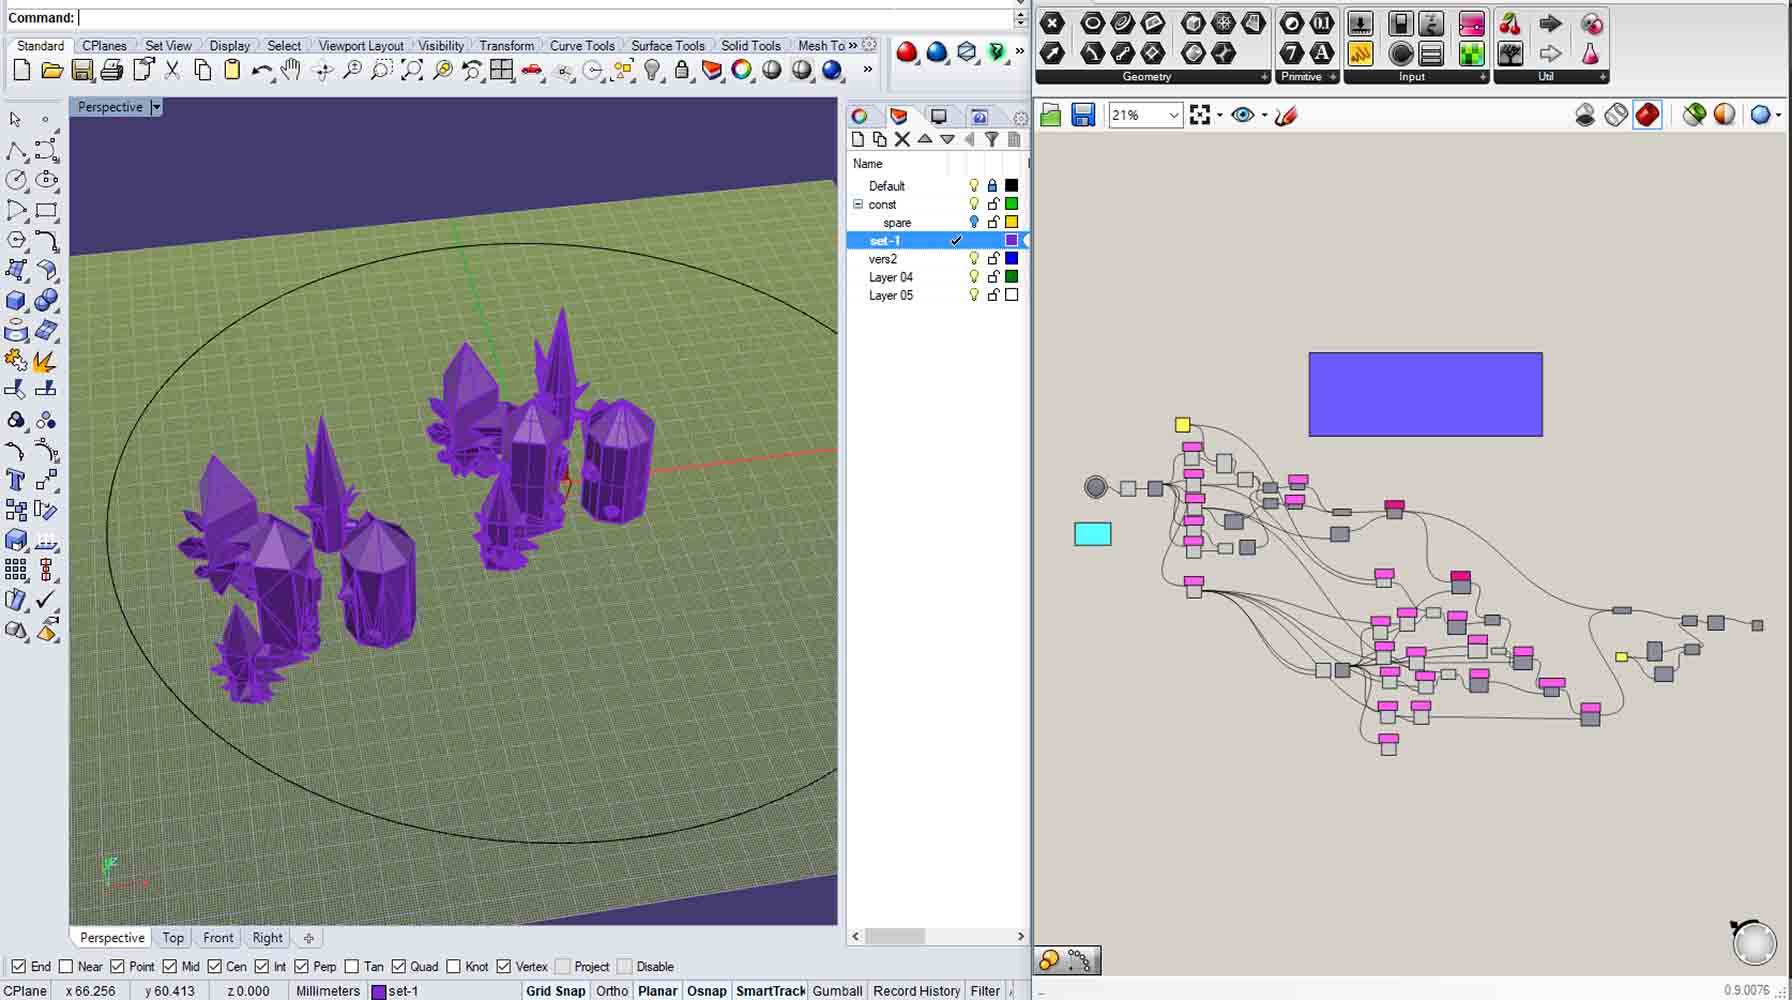This screenshot has width=1792, height=1000.
Task: Switch to the Top viewport tab
Action: click(x=173, y=937)
